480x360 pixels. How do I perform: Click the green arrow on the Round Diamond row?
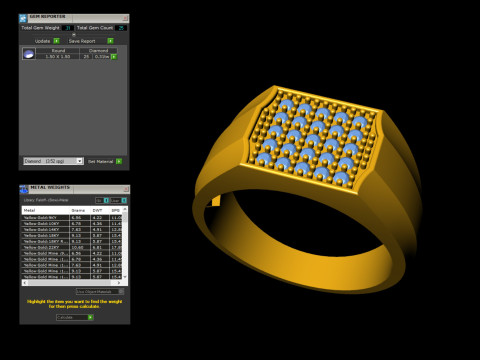click(x=114, y=57)
